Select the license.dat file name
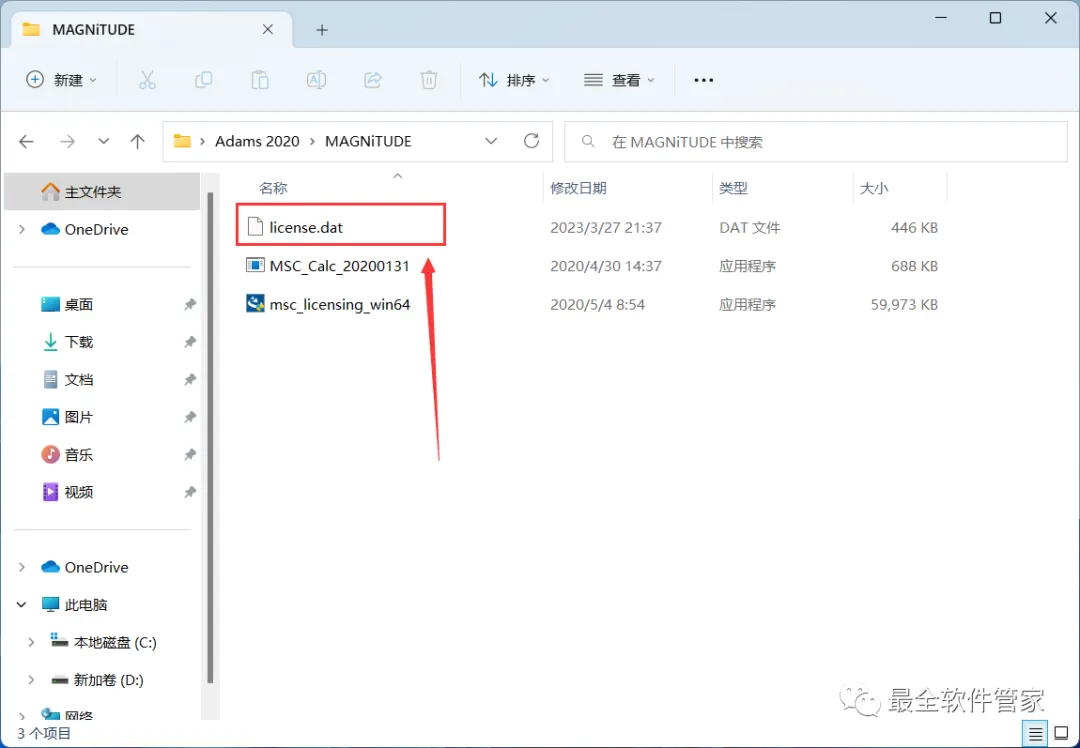The image size is (1080, 748). coord(306,227)
